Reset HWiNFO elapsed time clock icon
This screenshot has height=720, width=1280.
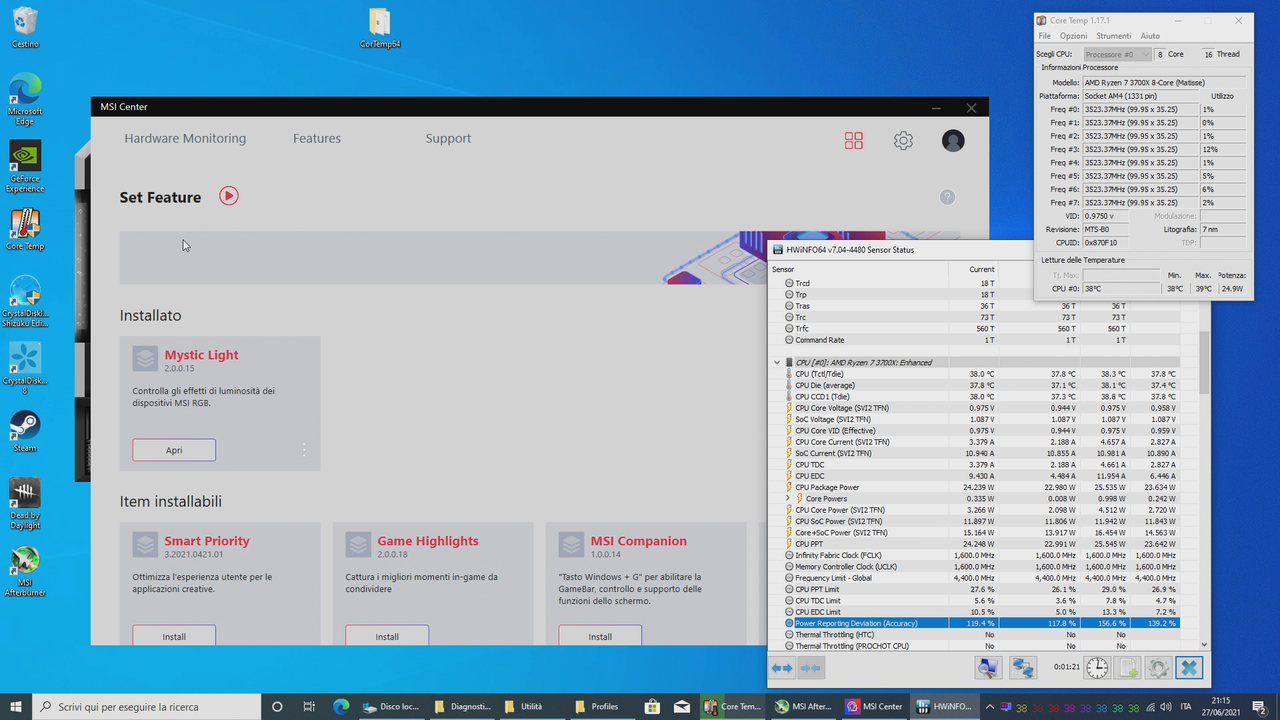coord(1097,667)
